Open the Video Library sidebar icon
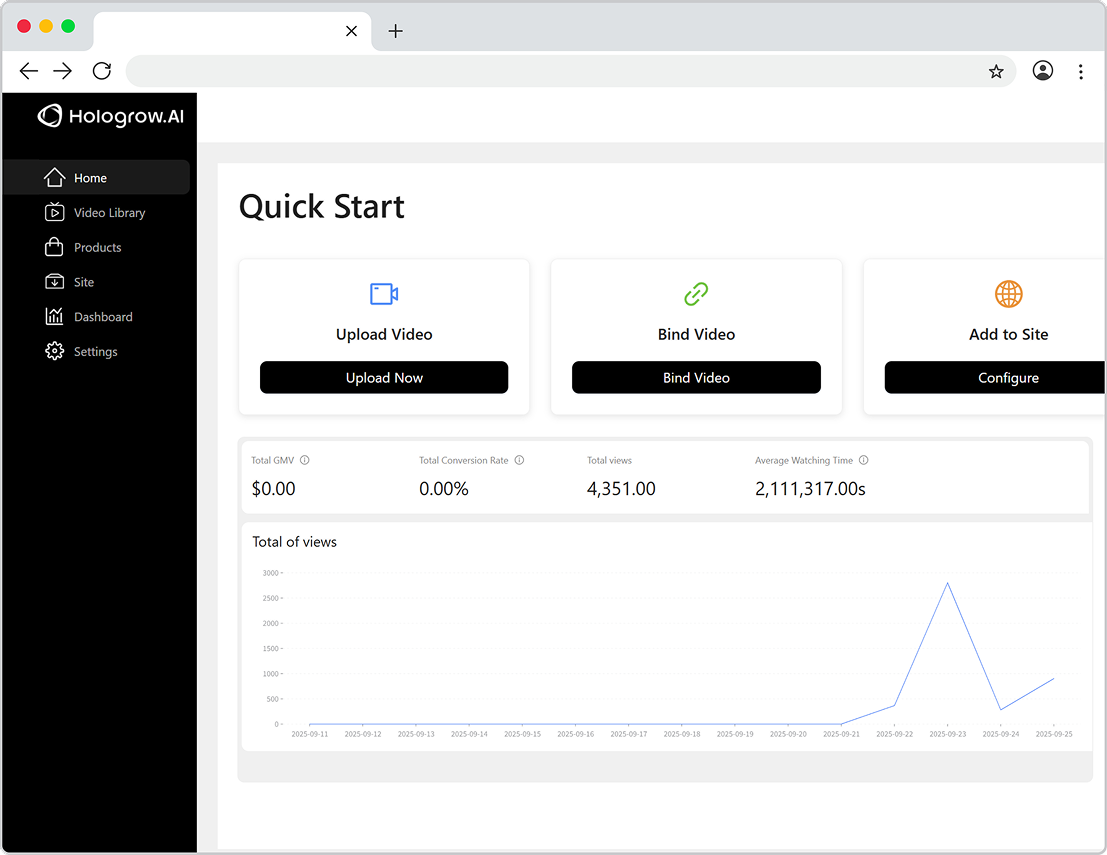The image size is (1107, 855). tap(55, 212)
